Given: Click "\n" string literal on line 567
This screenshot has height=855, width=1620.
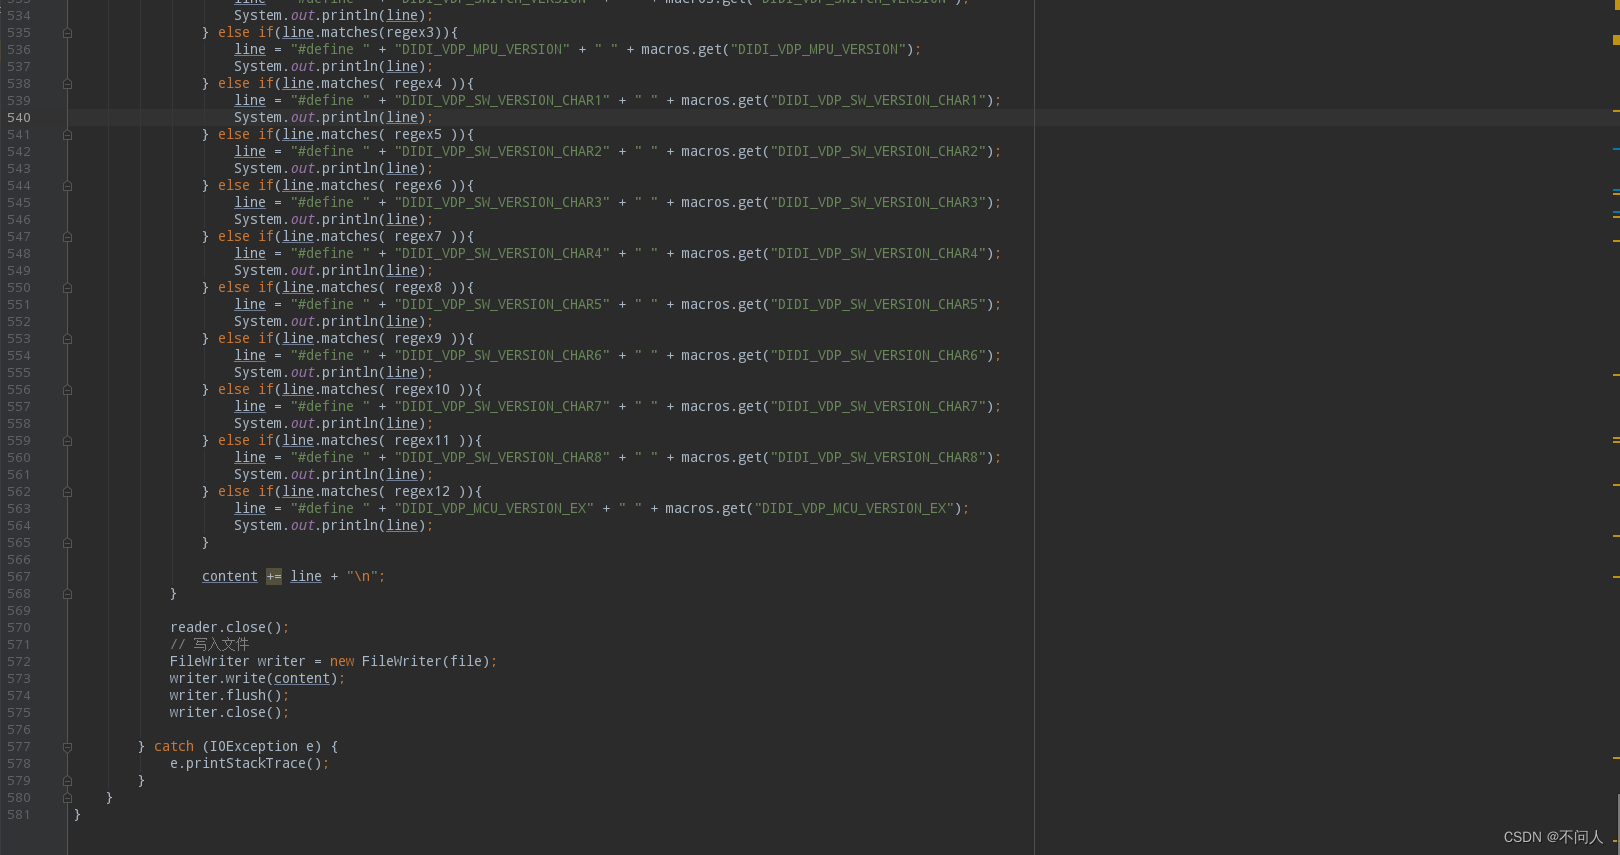Looking at the screenshot, I should 362,577.
